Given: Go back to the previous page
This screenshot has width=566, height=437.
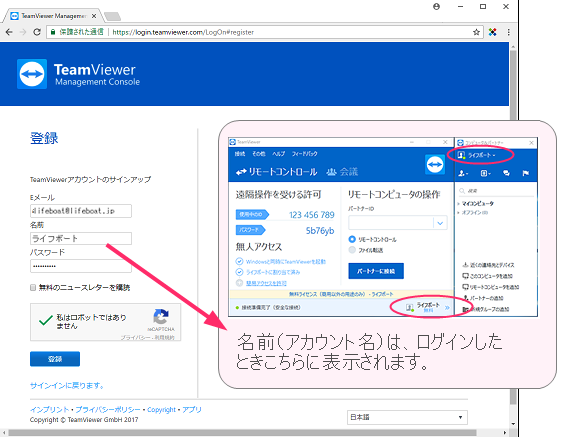Looking at the screenshot, I should pos(9,32).
